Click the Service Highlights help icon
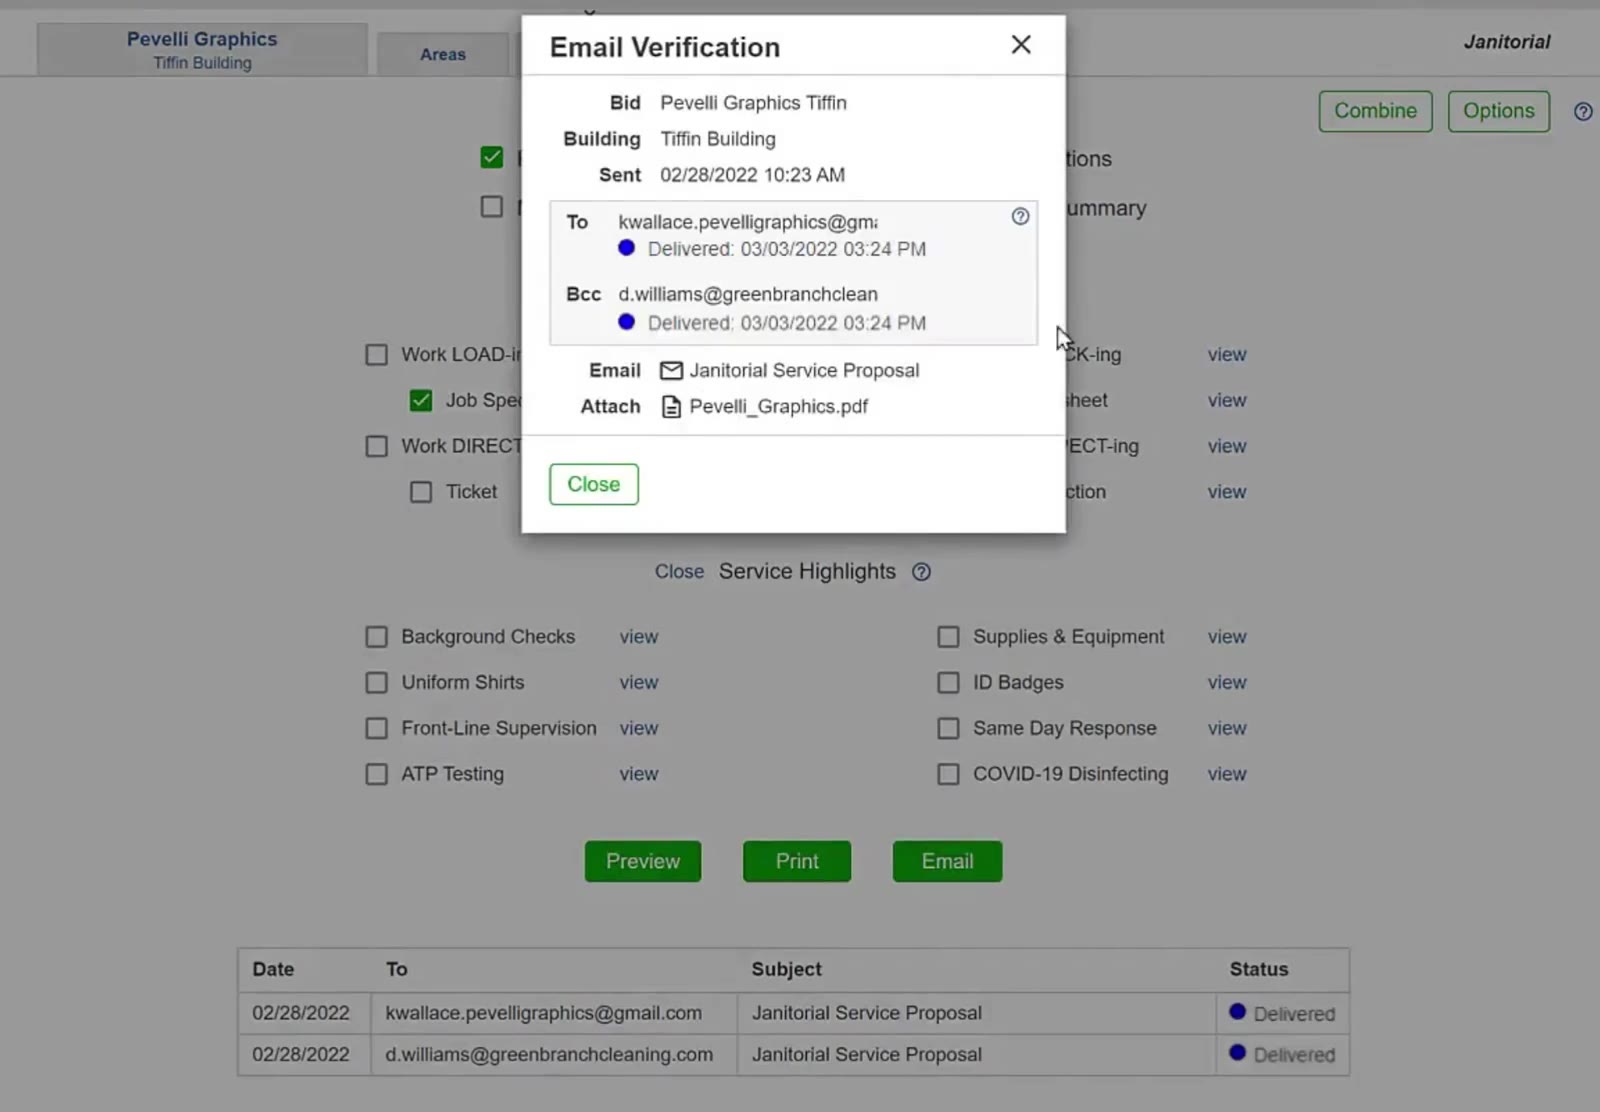Image resolution: width=1600 pixels, height=1112 pixels. coord(921,572)
